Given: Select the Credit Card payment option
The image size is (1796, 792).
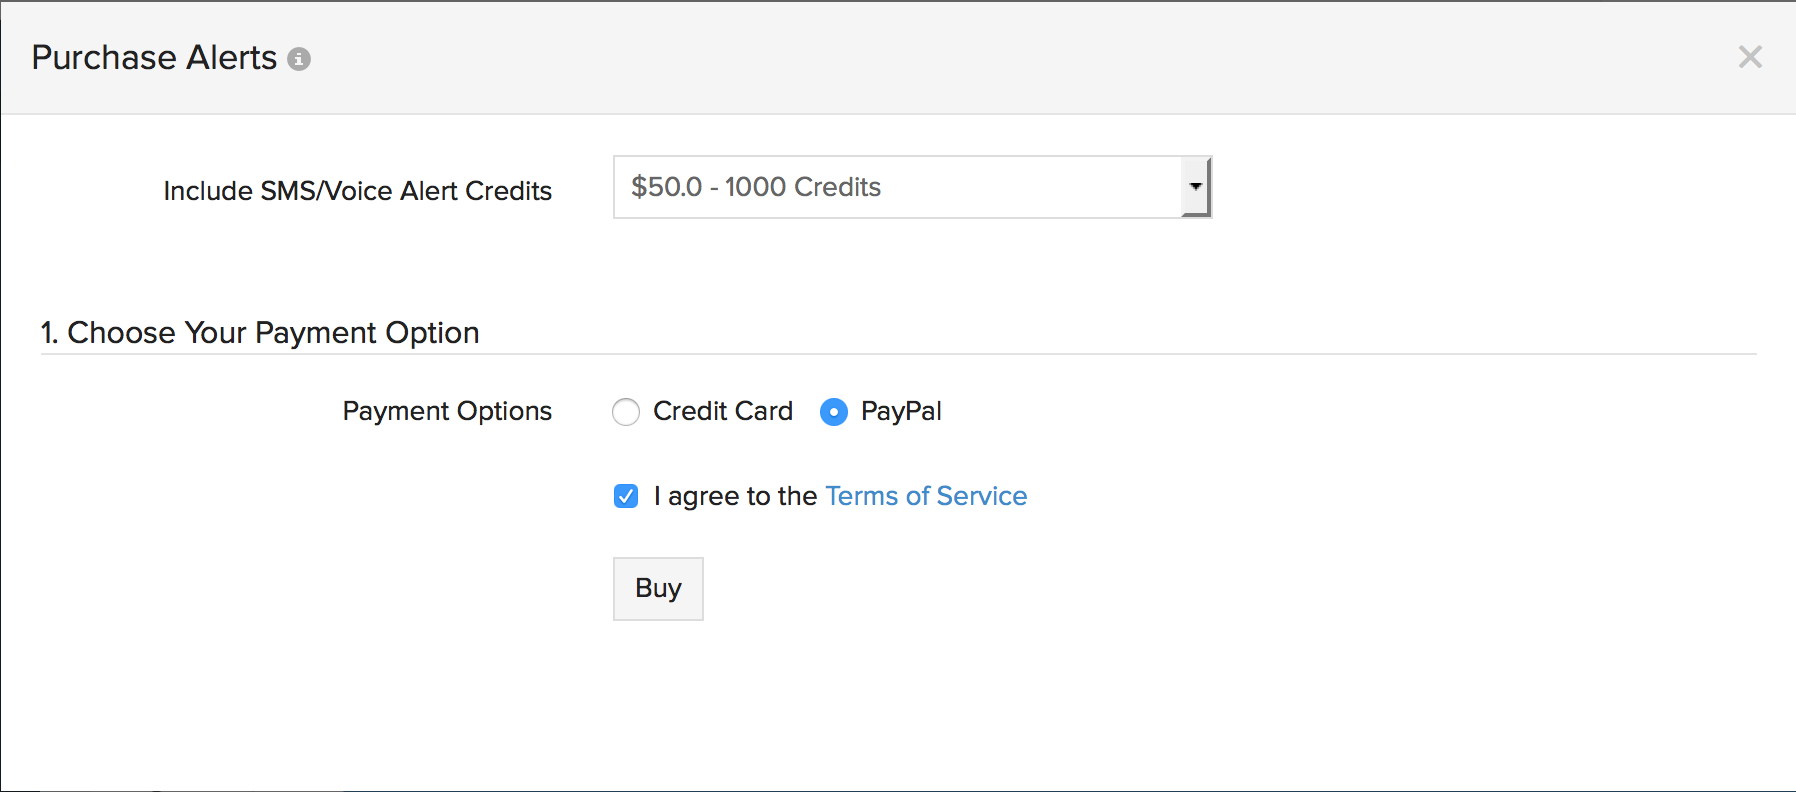Looking at the screenshot, I should 626,411.
